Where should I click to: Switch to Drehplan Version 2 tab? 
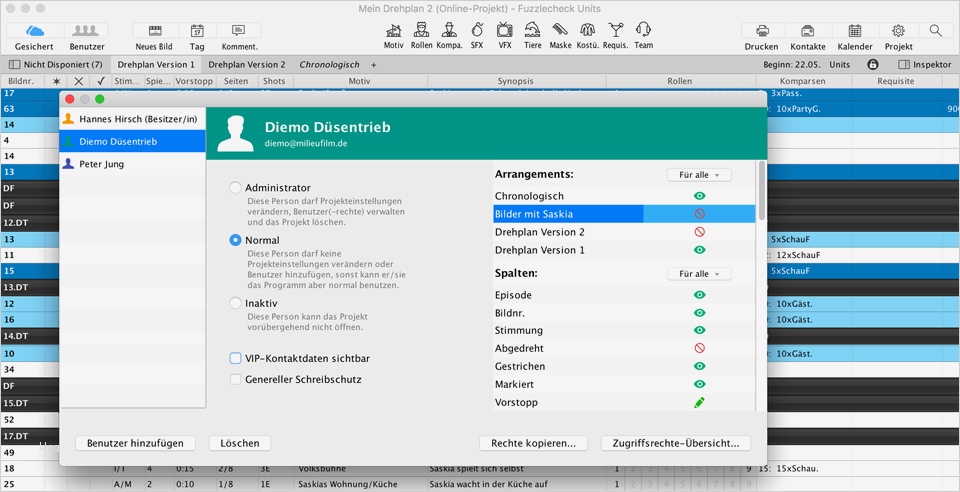246,64
